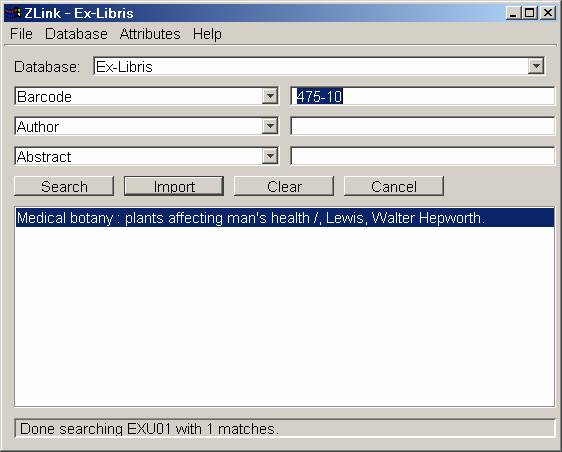Image resolution: width=562 pixels, height=452 pixels.
Task: Open the Help menu
Action: point(207,34)
